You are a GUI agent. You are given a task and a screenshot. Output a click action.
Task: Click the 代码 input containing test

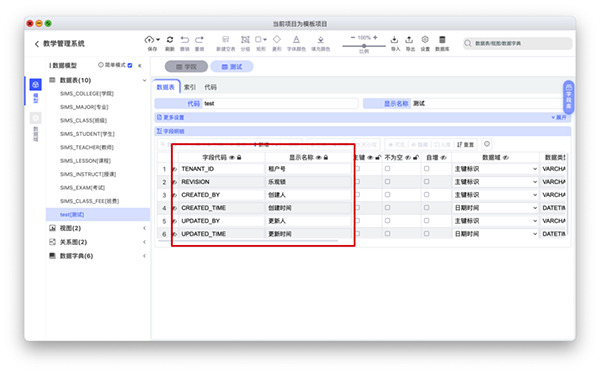280,104
